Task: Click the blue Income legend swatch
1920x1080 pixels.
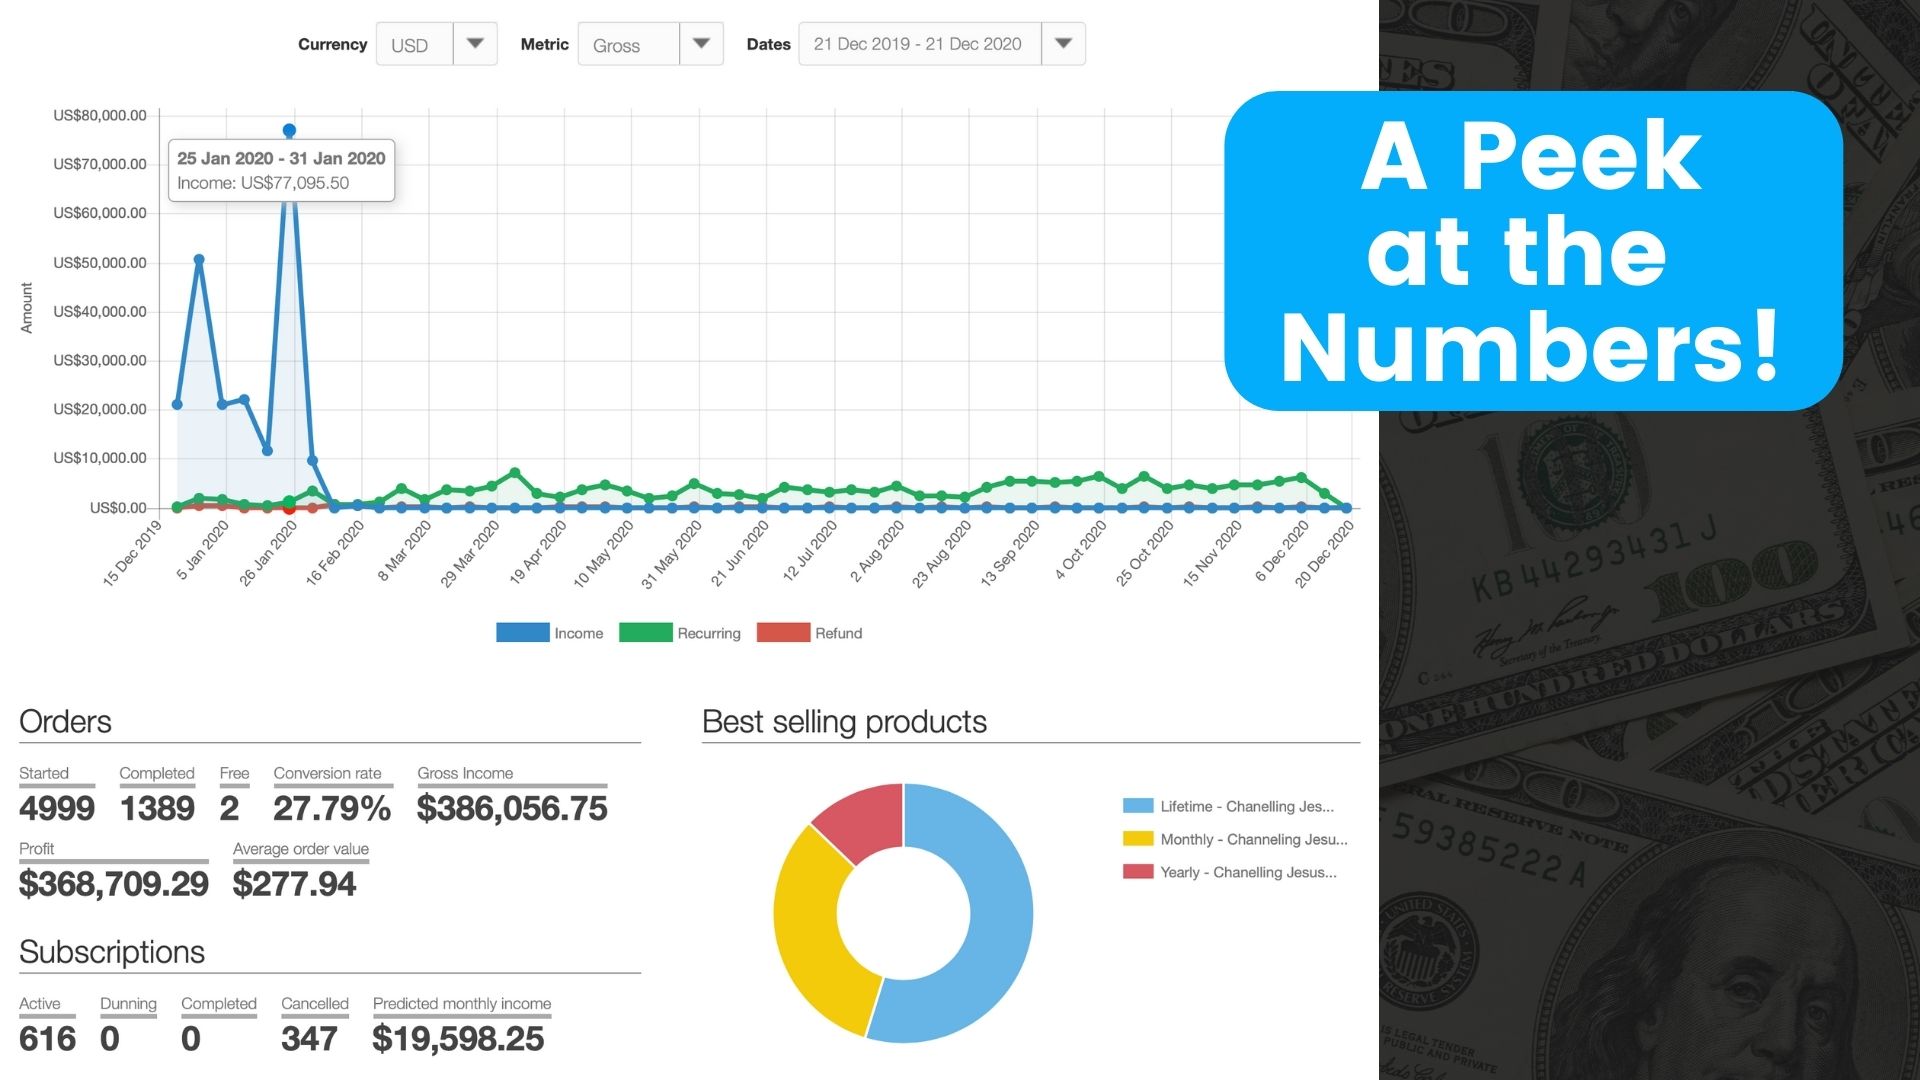Action: [522, 633]
